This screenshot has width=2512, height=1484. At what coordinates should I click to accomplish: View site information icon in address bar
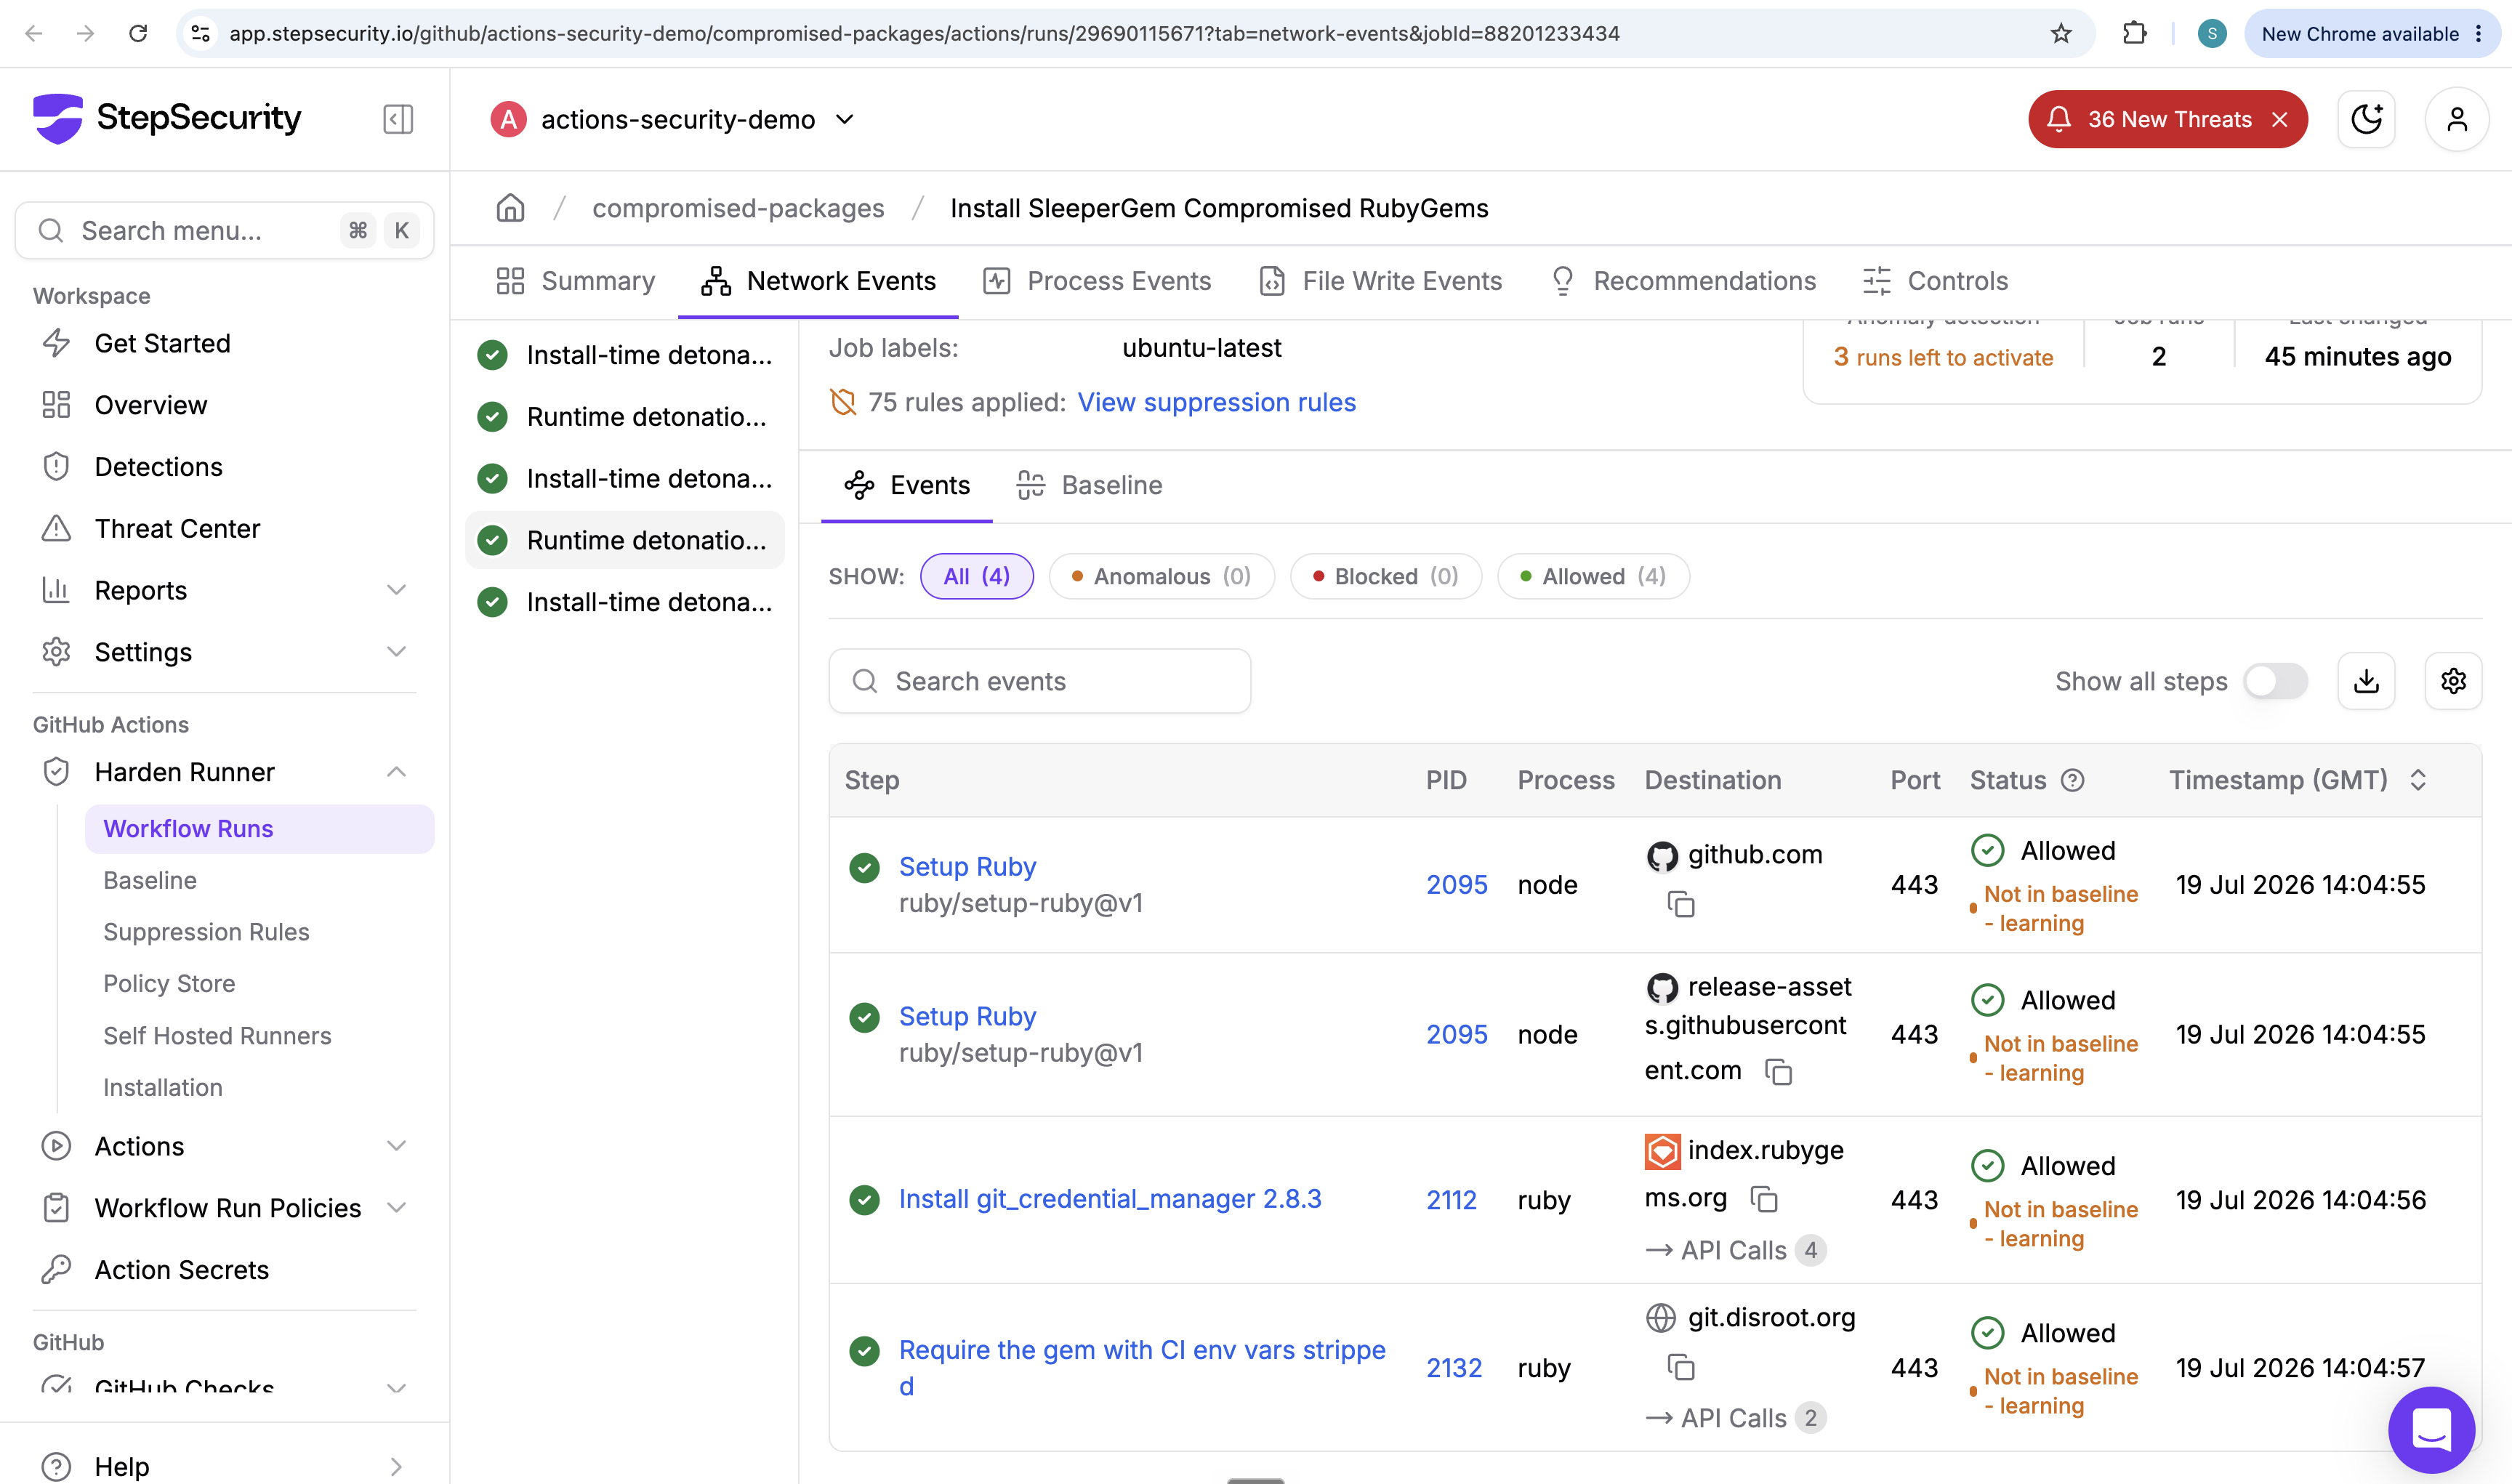tap(201, 33)
